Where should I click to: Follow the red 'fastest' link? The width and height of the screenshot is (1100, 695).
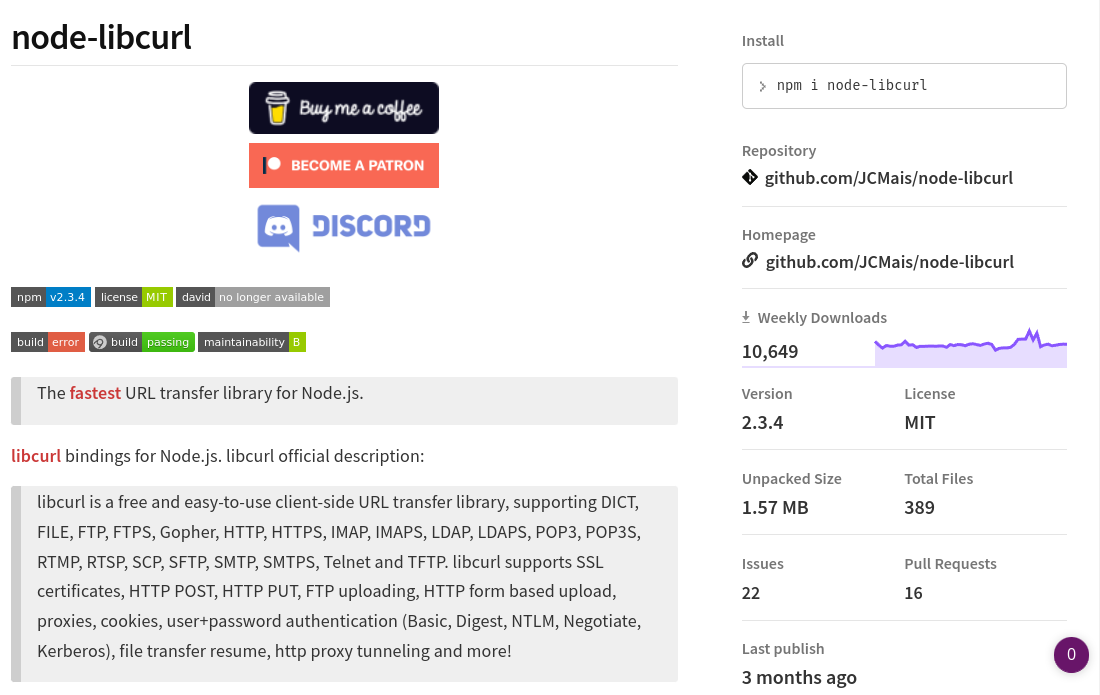pos(95,393)
